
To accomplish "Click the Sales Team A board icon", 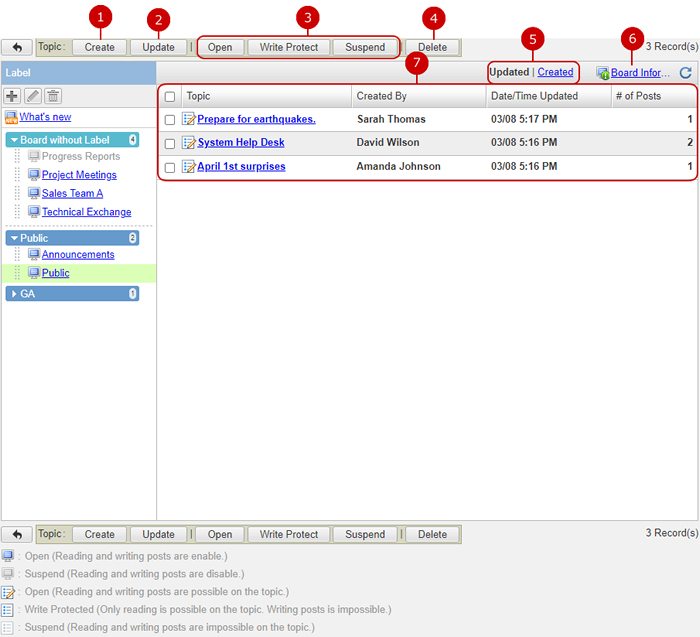I will coord(34,193).
